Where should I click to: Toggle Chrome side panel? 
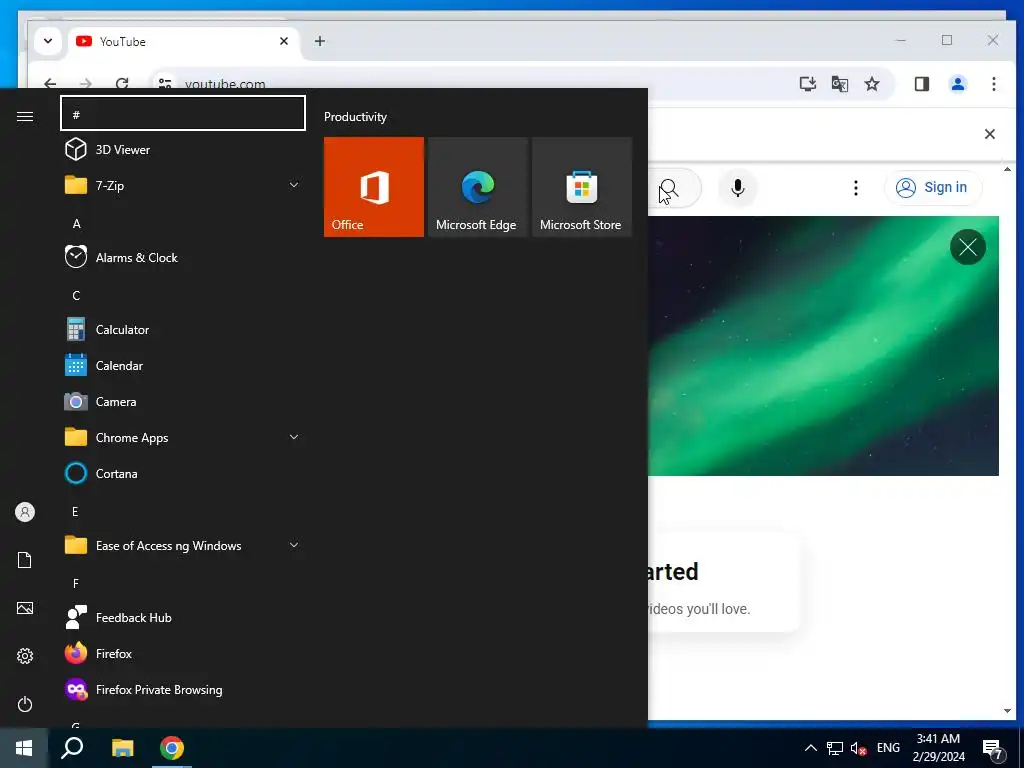pos(921,84)
